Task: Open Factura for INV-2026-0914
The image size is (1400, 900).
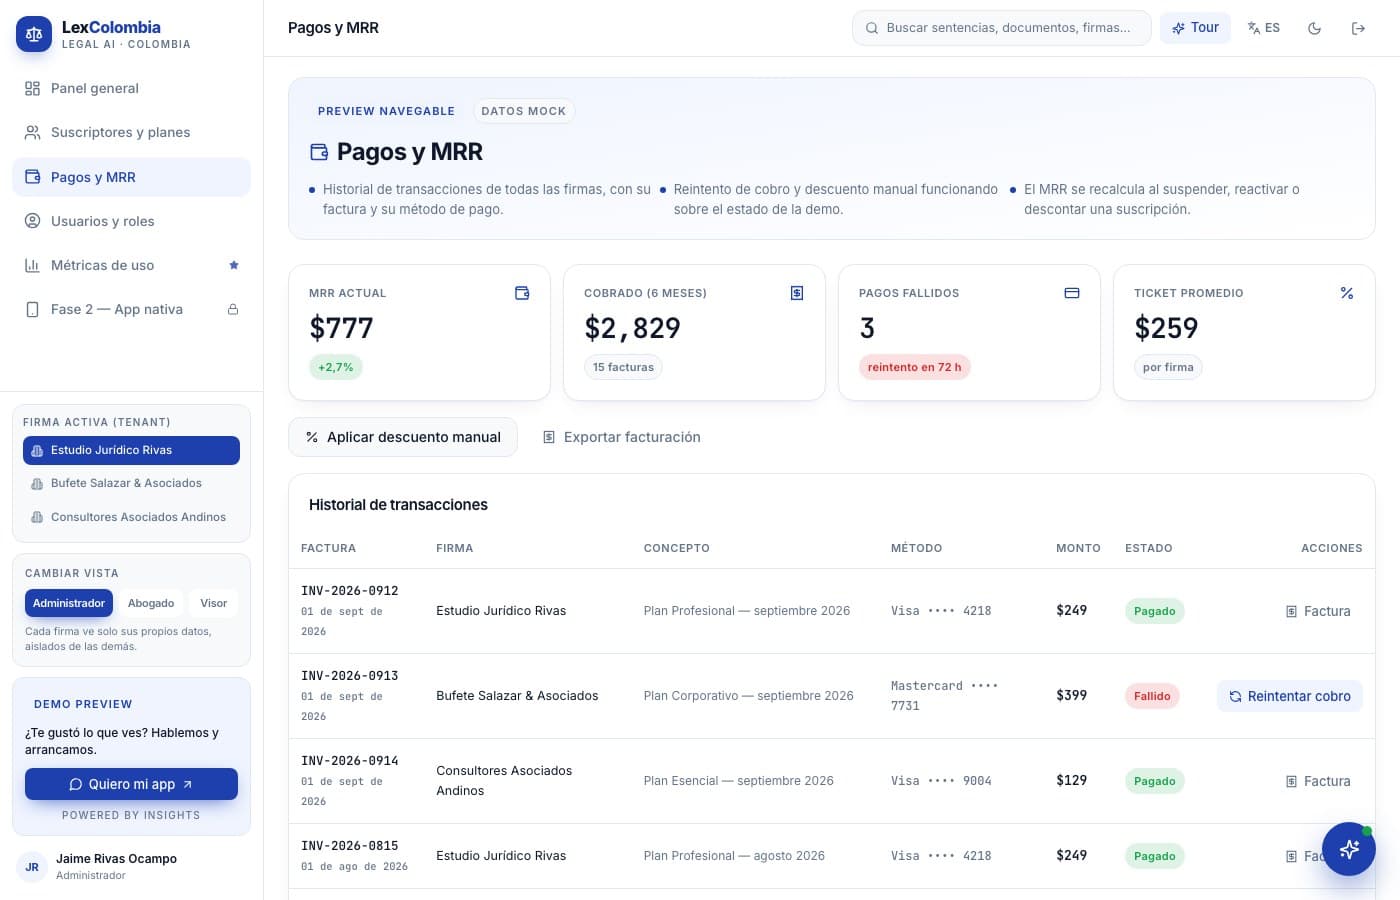Action: (x=1318, y=781)
